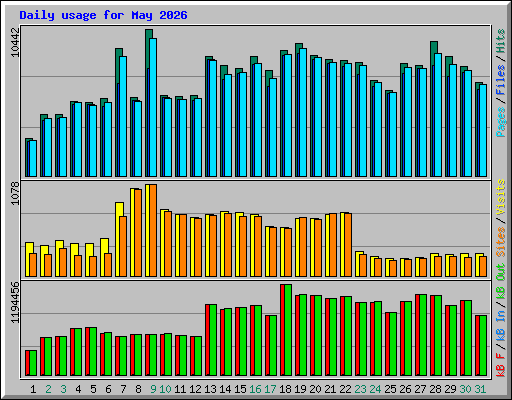
Task: Click the day 22 orange sites bar
Action: (x=348, y=245)
